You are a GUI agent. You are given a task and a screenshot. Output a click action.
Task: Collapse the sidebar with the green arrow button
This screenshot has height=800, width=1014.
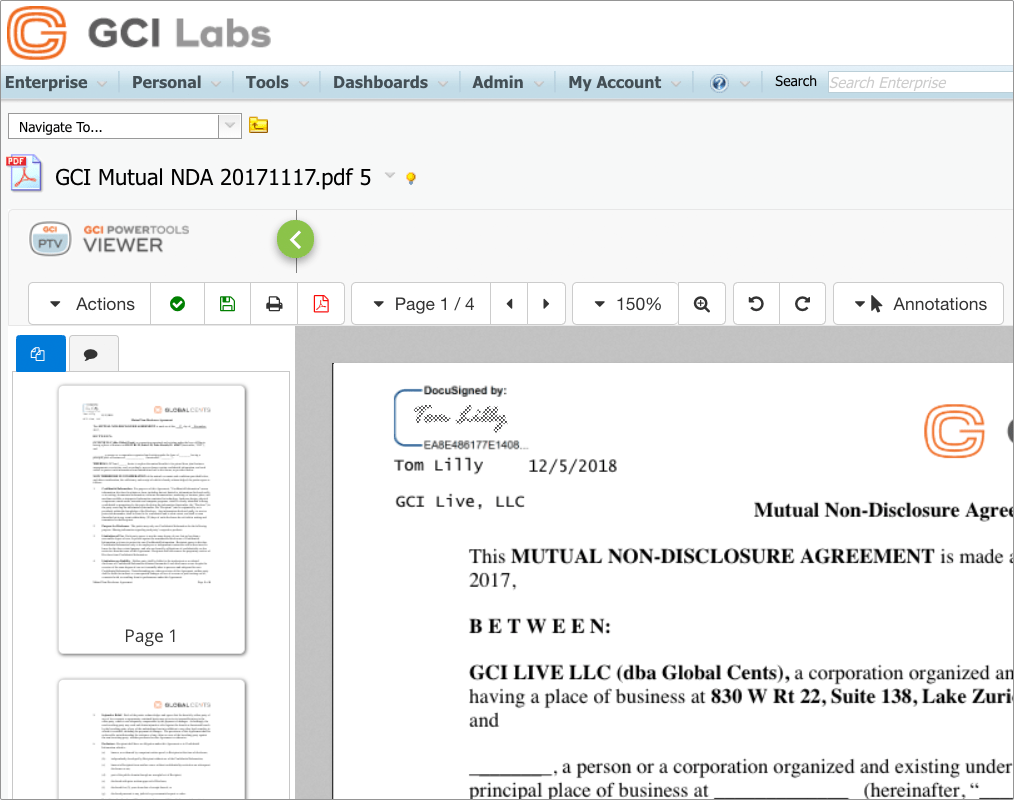[x=296, y=240]
